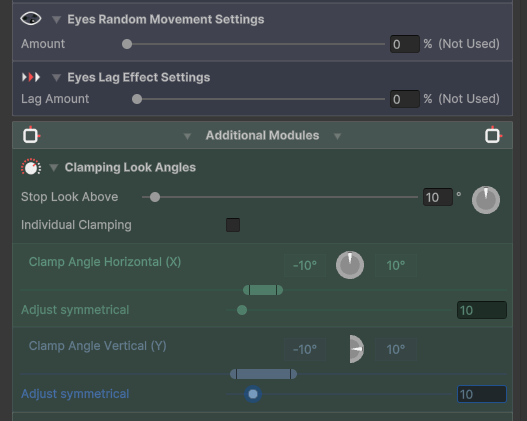527x421 pixels.
Task: Click the vertical Adjust symmetrical value field
Action: click(482, 394)
